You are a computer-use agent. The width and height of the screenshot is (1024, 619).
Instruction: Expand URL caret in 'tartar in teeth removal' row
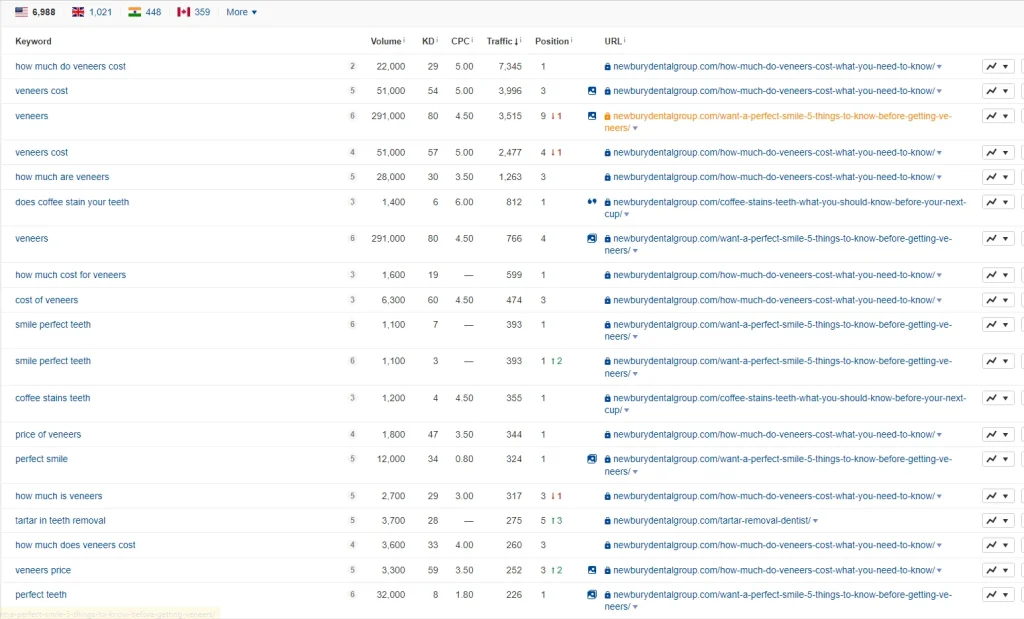(x=815, y=521)
